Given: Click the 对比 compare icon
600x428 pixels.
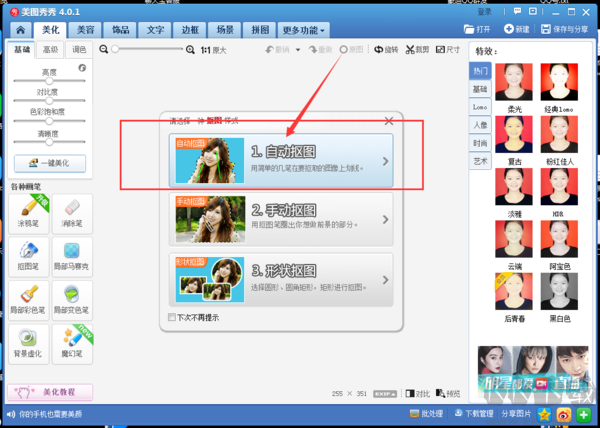Looking at the screenshot, I should tap(410, 393).
